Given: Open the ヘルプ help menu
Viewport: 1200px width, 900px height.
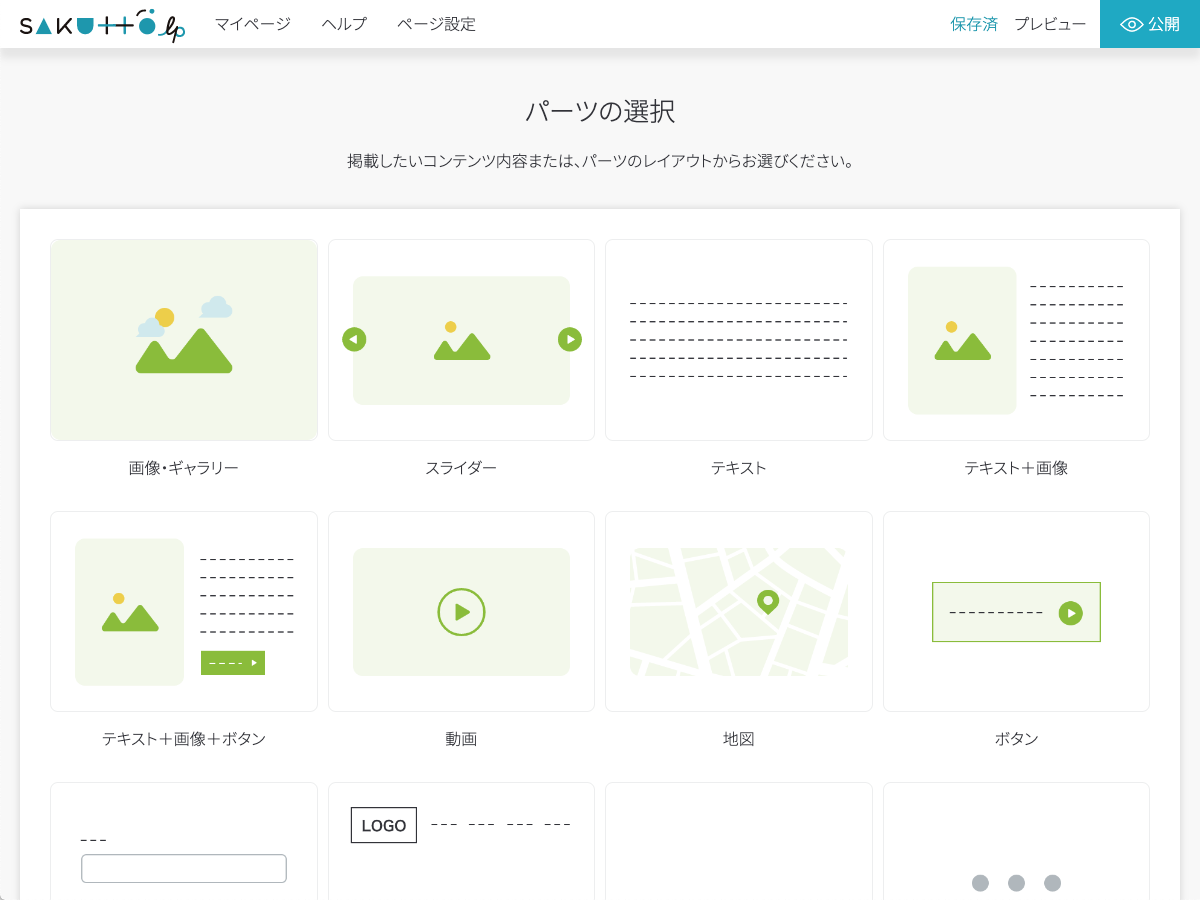Looking at the screenshot, I should click(x=344, y=24).
